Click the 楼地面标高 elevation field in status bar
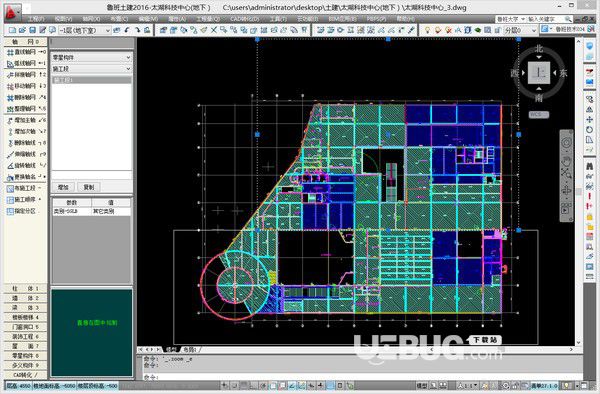 pyautogui.click(x=54, y=386)
